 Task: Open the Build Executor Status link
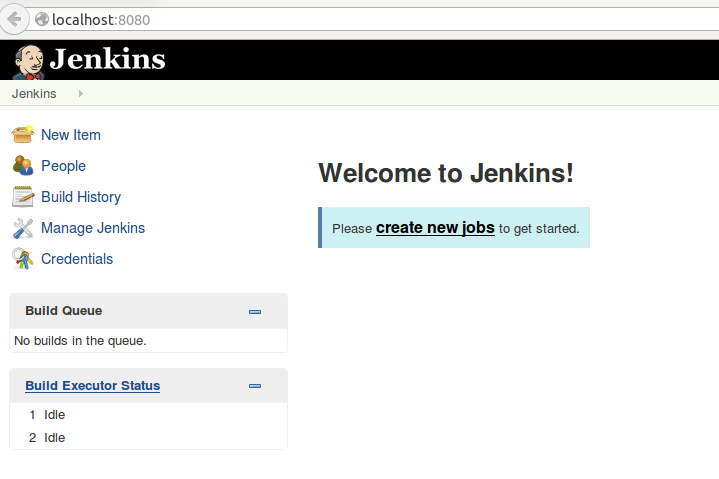click(93, 385)
